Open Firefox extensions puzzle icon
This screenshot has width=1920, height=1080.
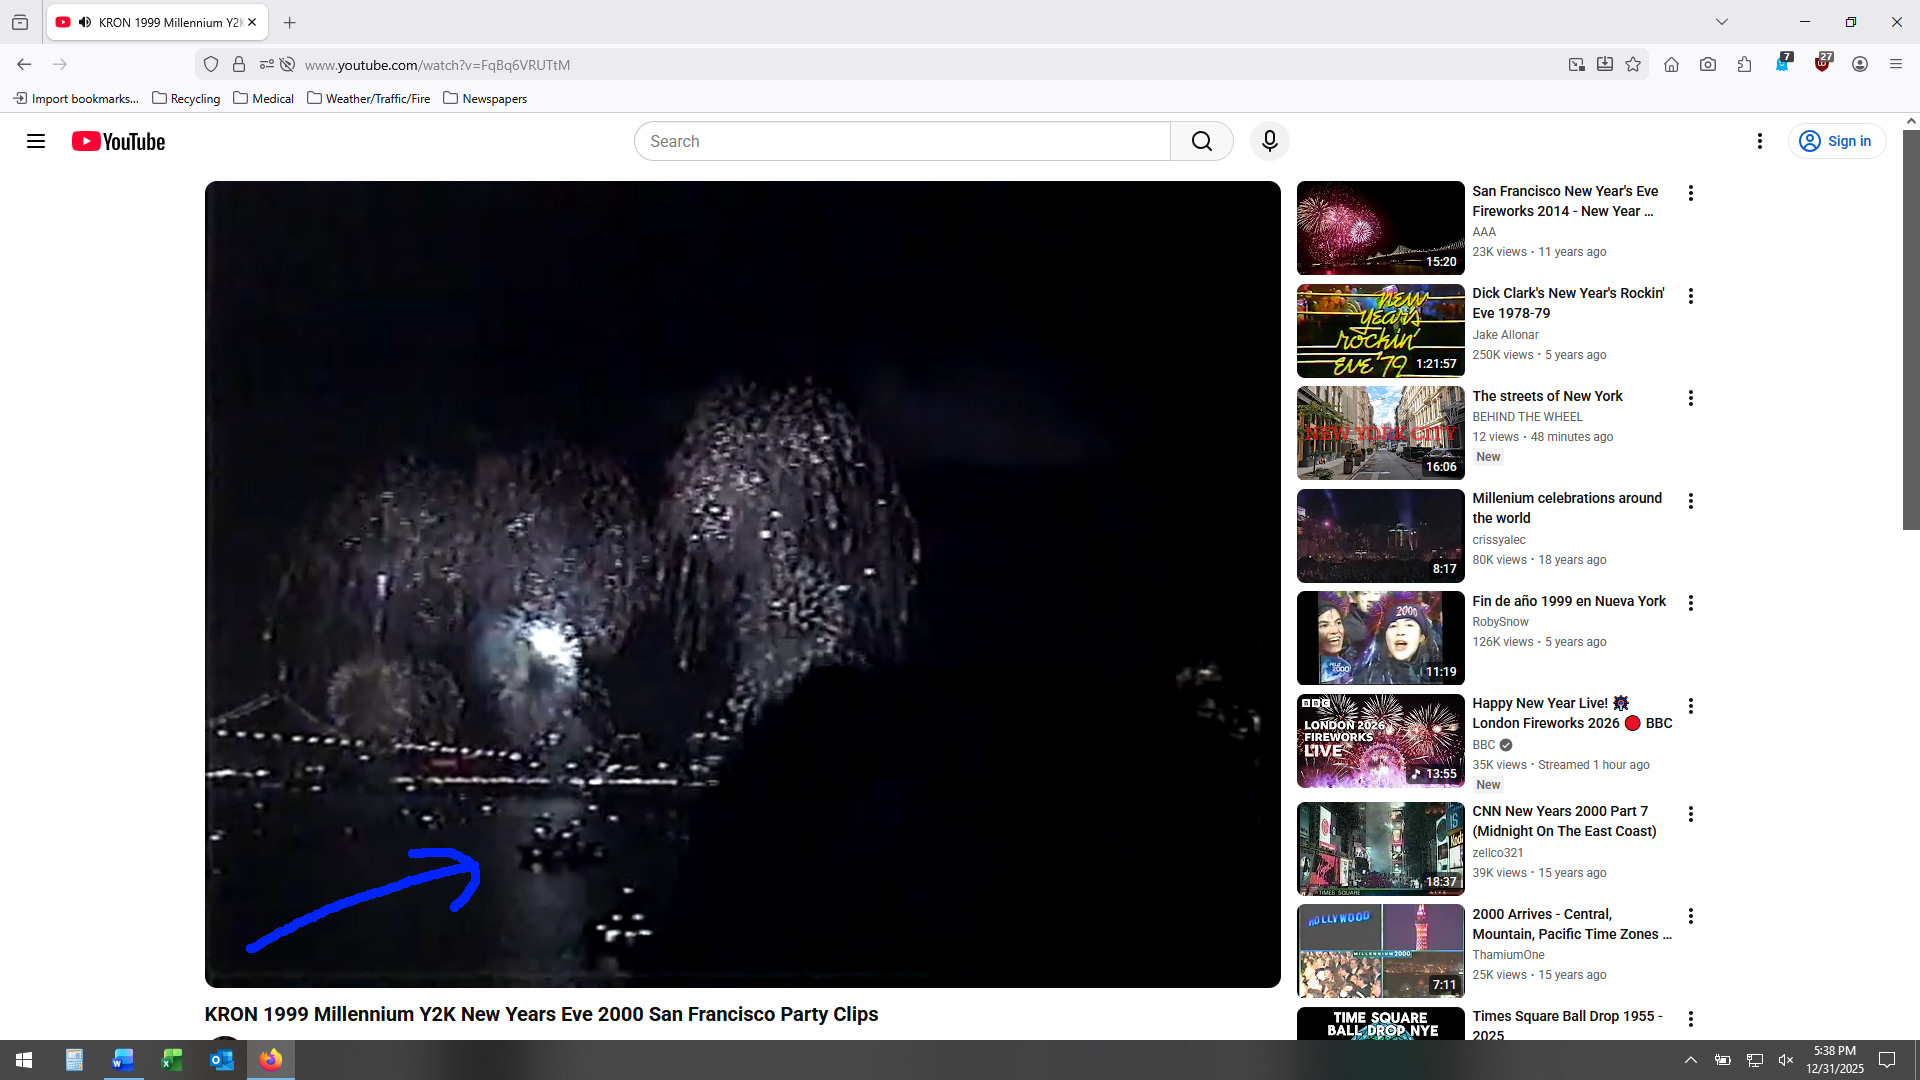(1744, 64)
